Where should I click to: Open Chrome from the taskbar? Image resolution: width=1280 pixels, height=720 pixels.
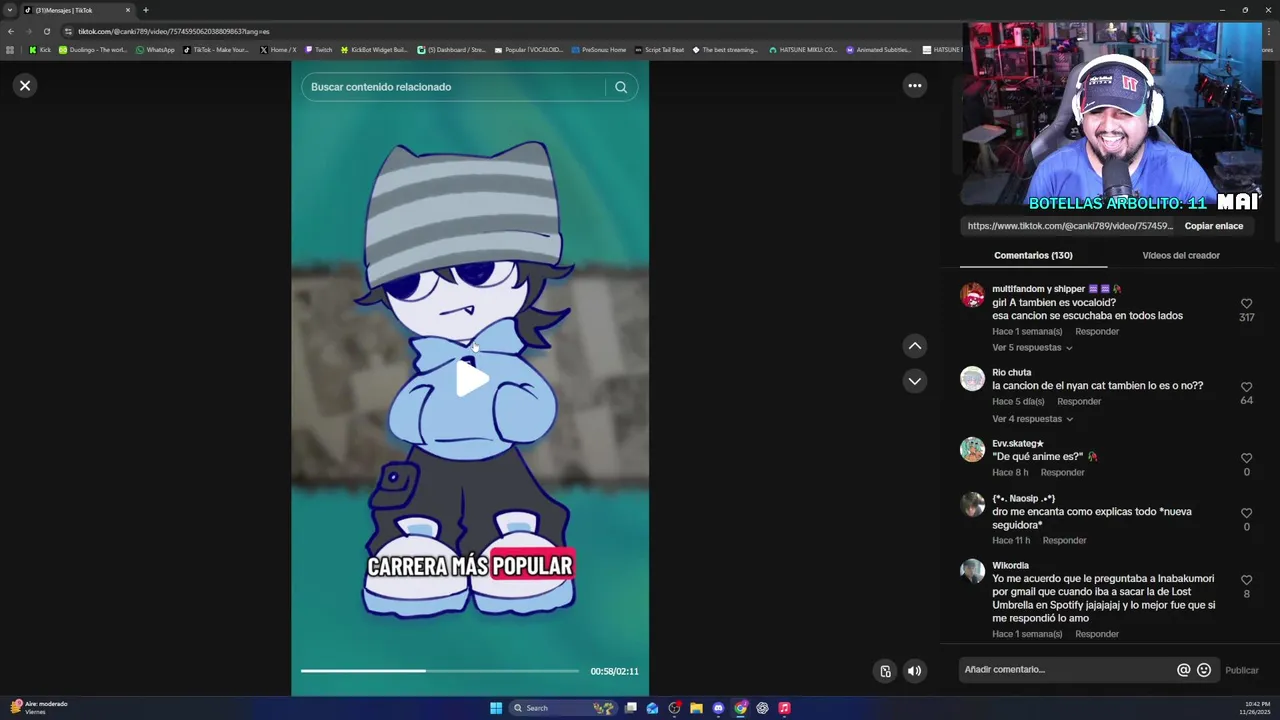740,708
